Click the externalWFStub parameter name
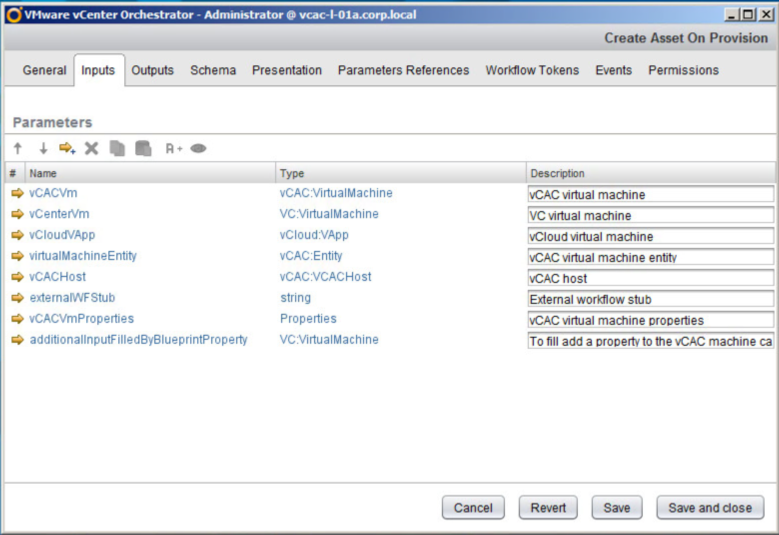779x535 pixels. pyautogui.click(x=72, y=297)
